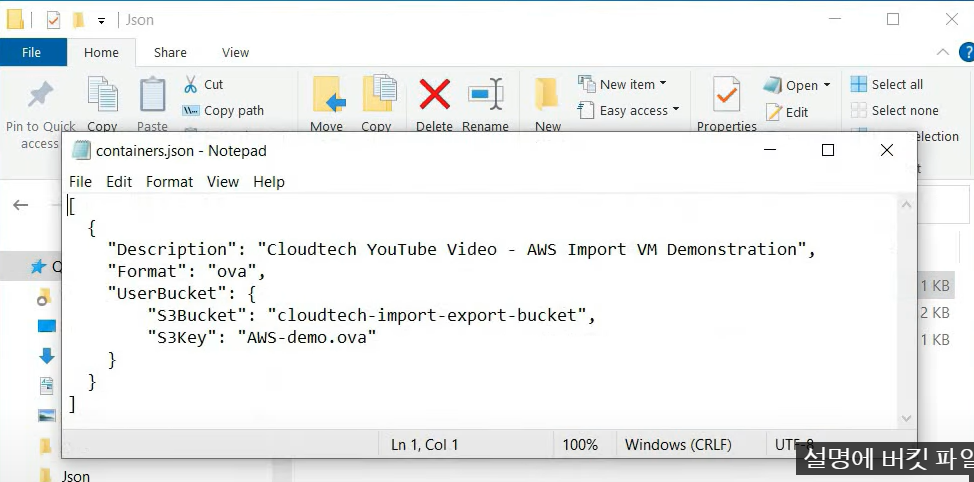This screenshot has height=482, width=974.
Task: Open the Notepad View menu
Action: (x=222, y=181)
